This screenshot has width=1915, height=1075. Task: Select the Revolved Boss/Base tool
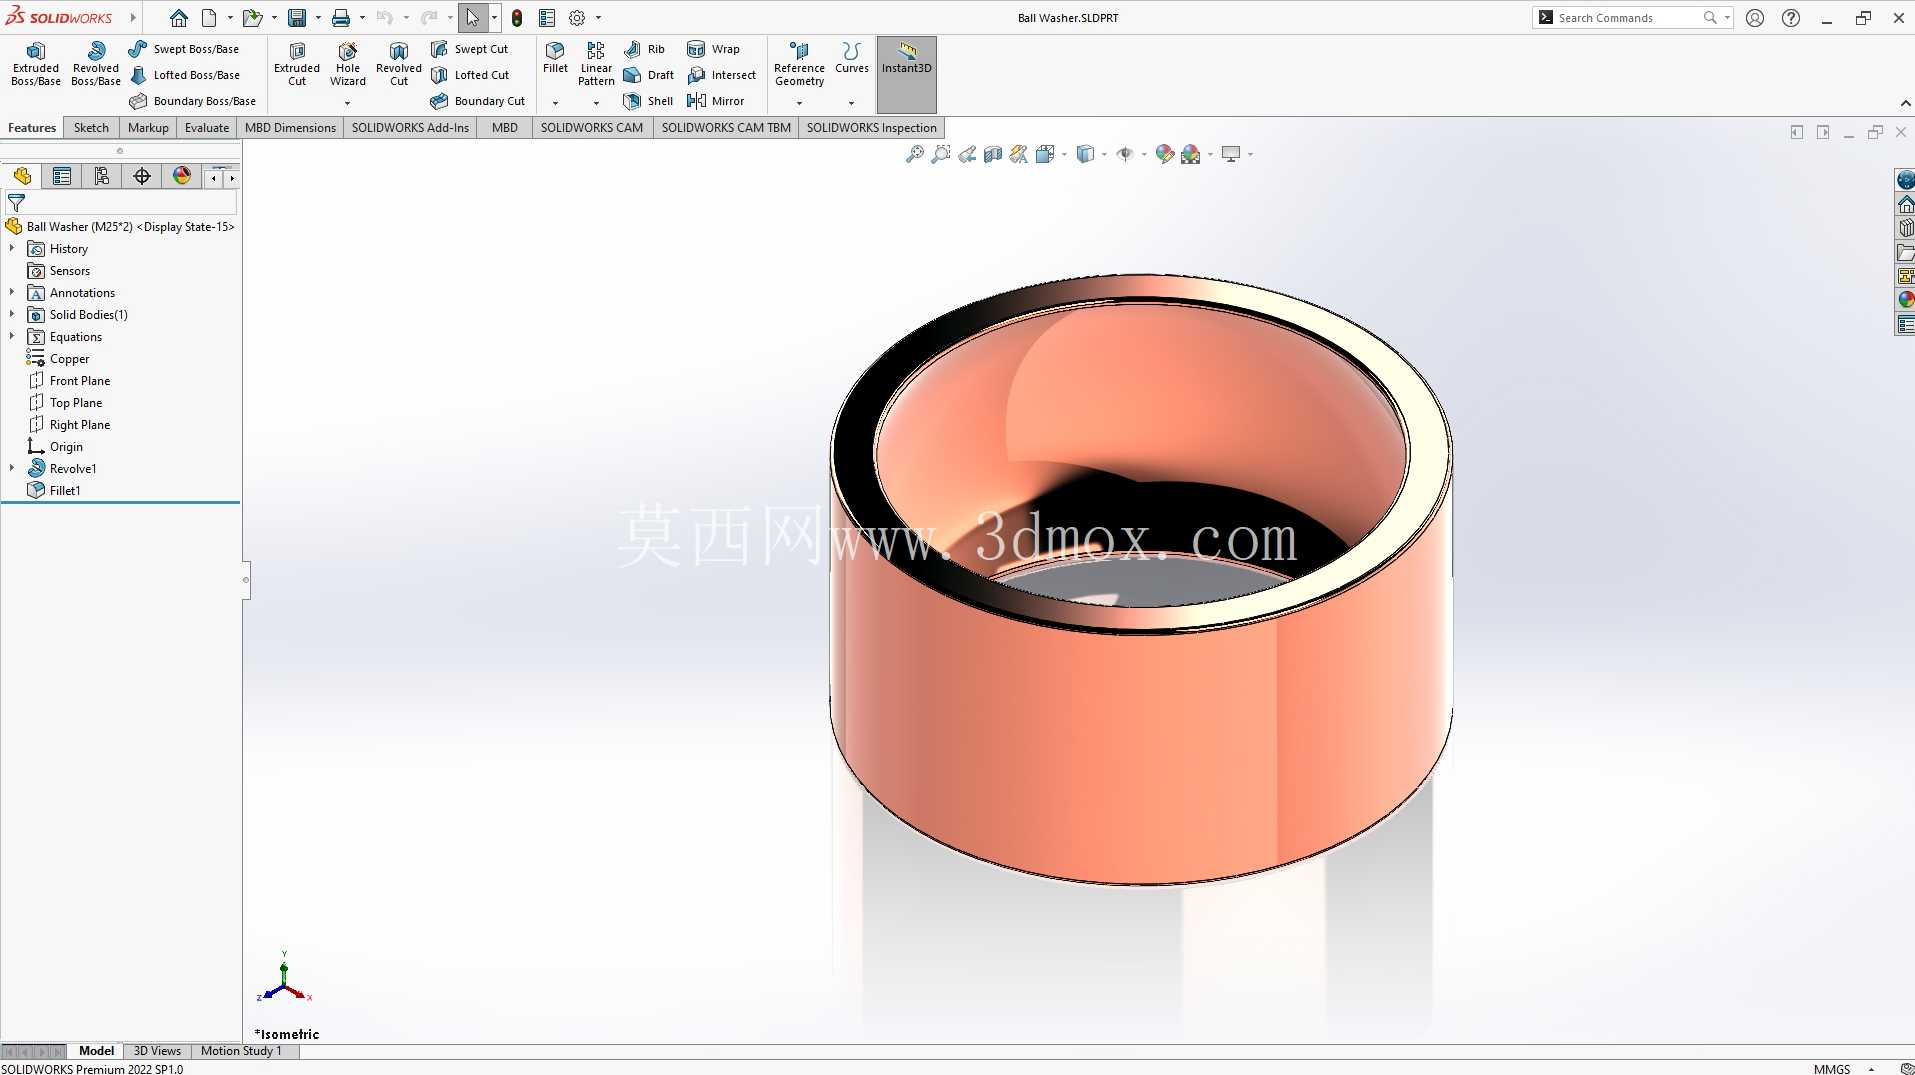point(96,64)
